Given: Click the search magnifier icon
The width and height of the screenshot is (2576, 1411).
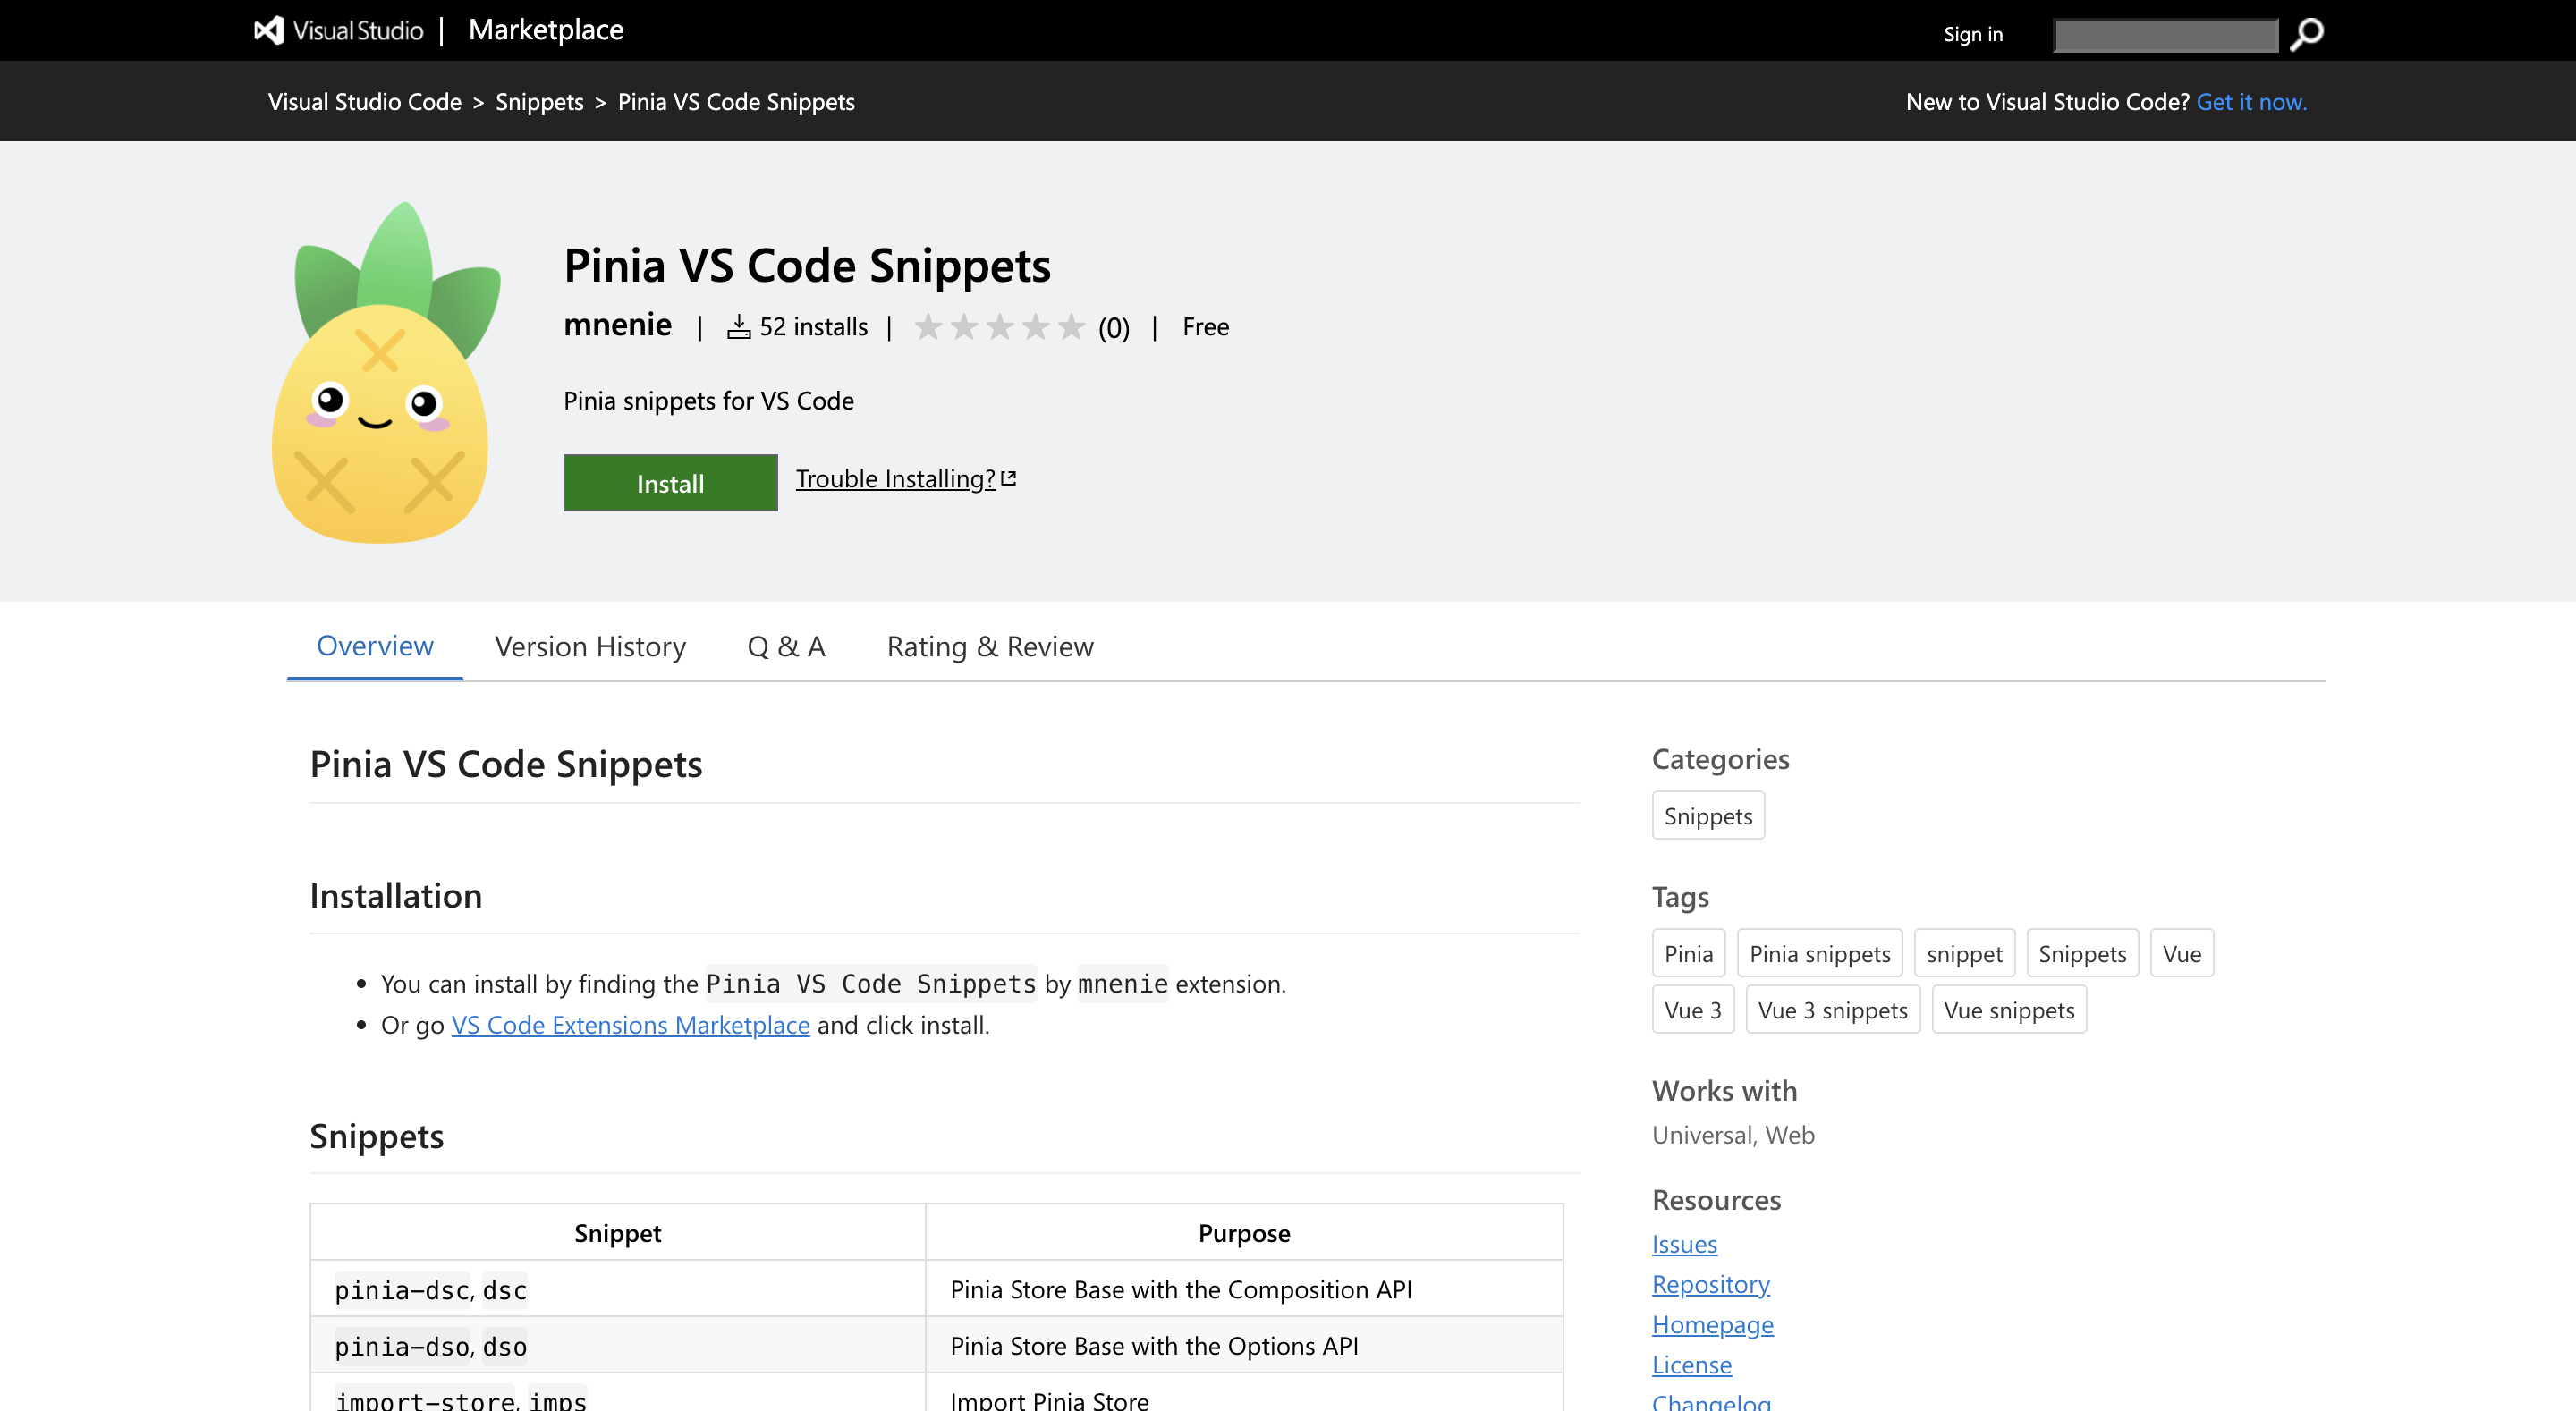Looking at the screenshot, I should pyautogui.click(x=2307, y=35).
